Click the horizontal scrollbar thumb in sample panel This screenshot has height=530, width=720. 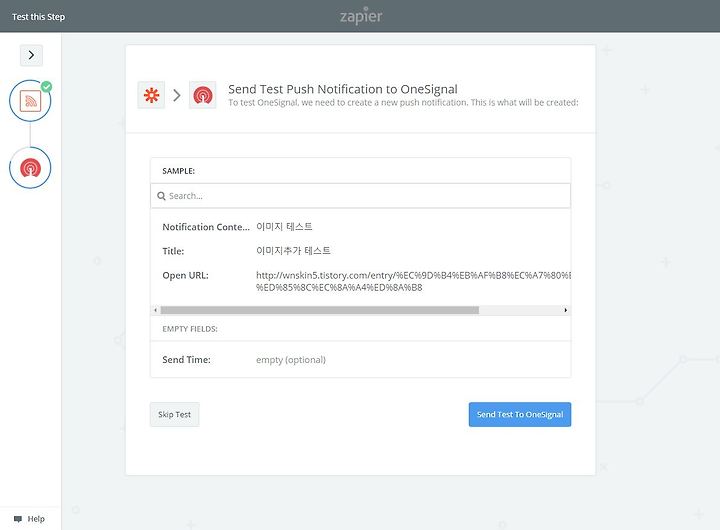tap(320, 310)
